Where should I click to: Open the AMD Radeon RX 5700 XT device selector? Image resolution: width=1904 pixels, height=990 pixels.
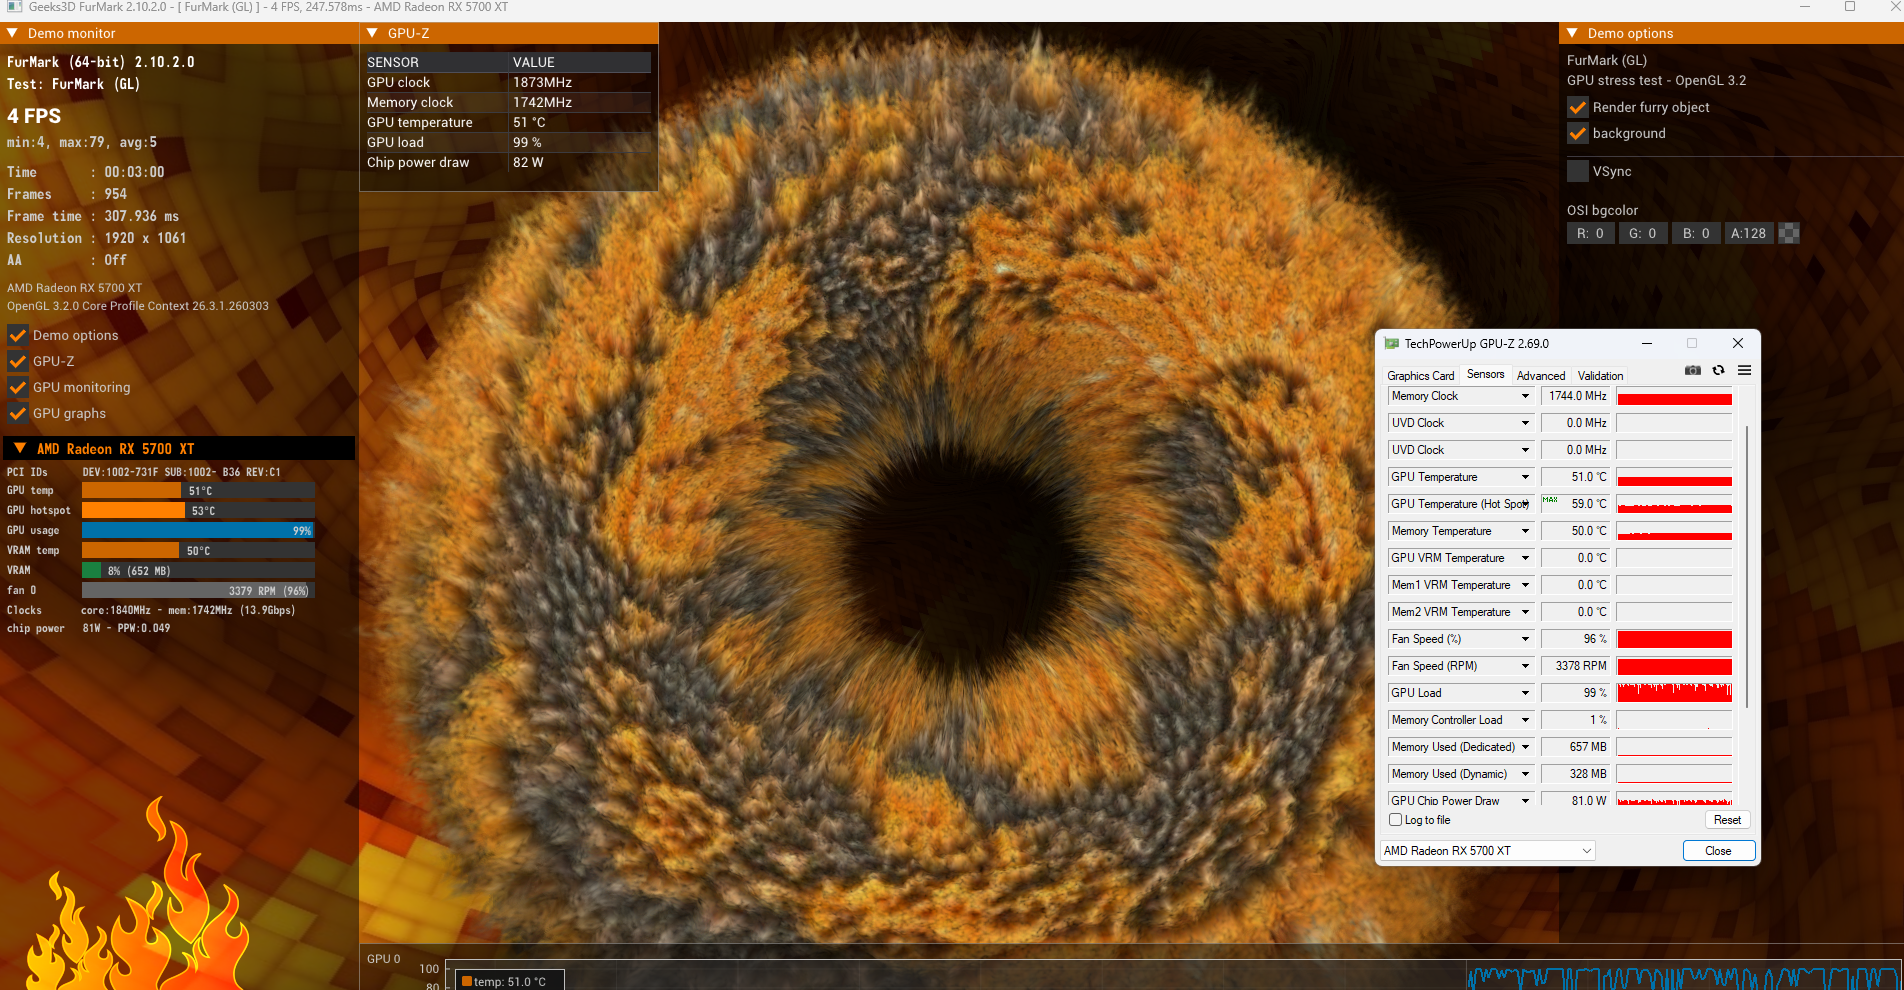click(1487, 851)
